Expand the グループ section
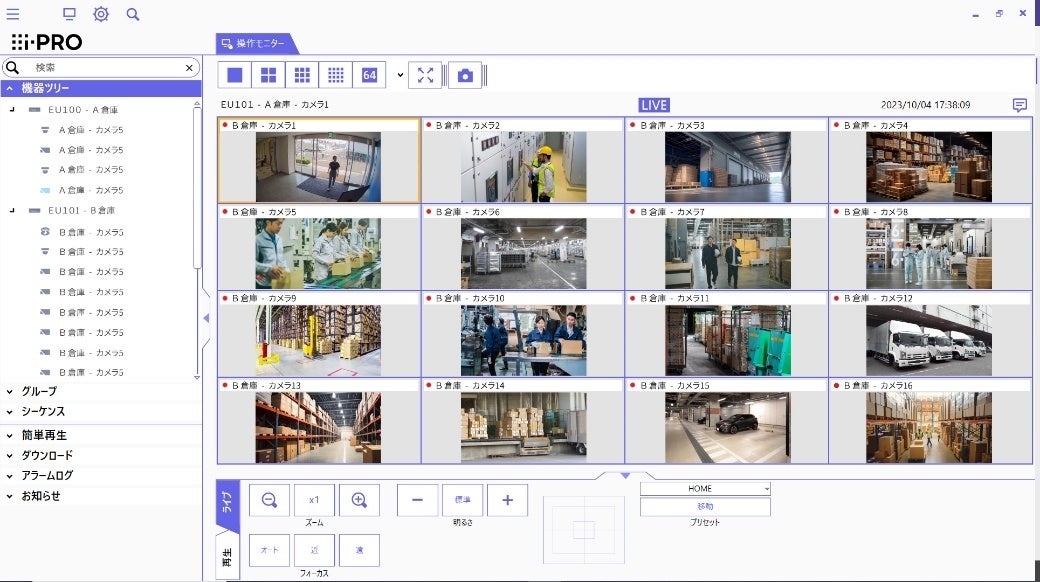1040x582 pixels. point(101,392)
